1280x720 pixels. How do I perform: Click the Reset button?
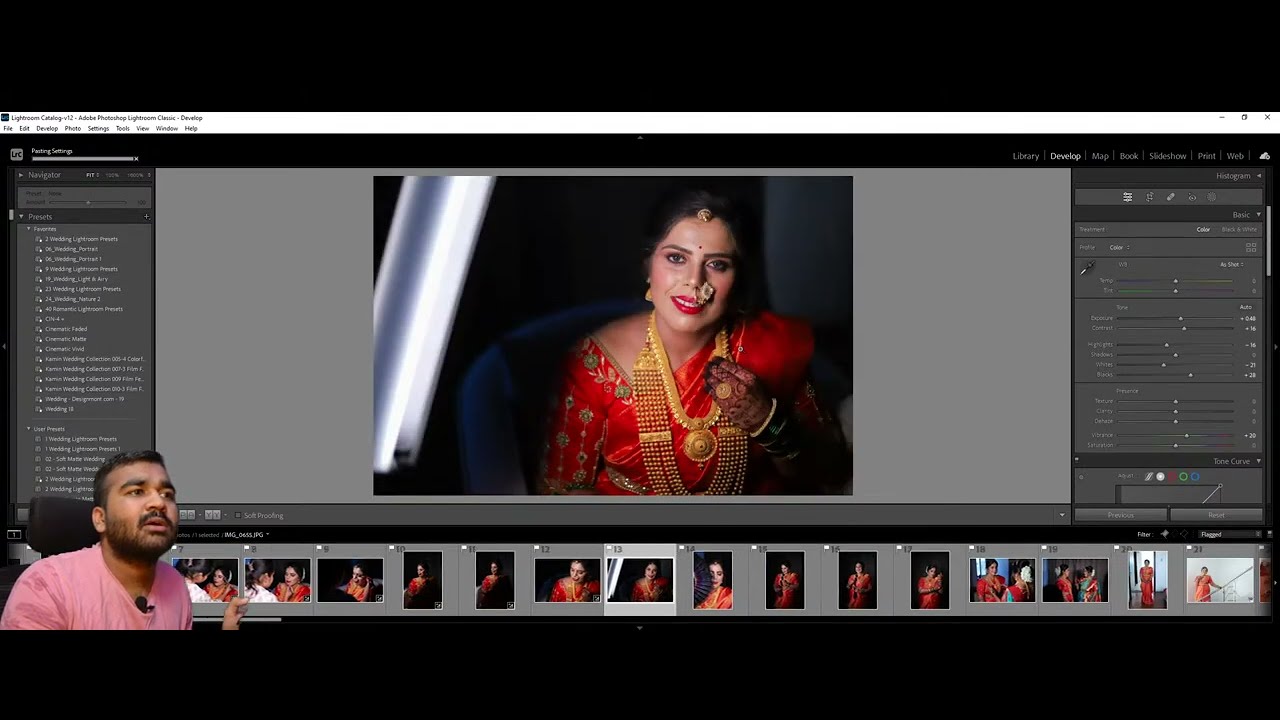click(x=1216, y=515)
